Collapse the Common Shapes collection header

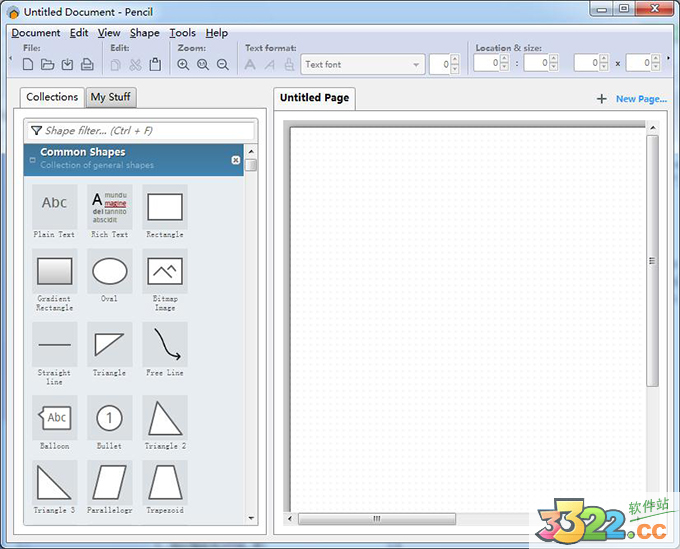coord(33,159)
